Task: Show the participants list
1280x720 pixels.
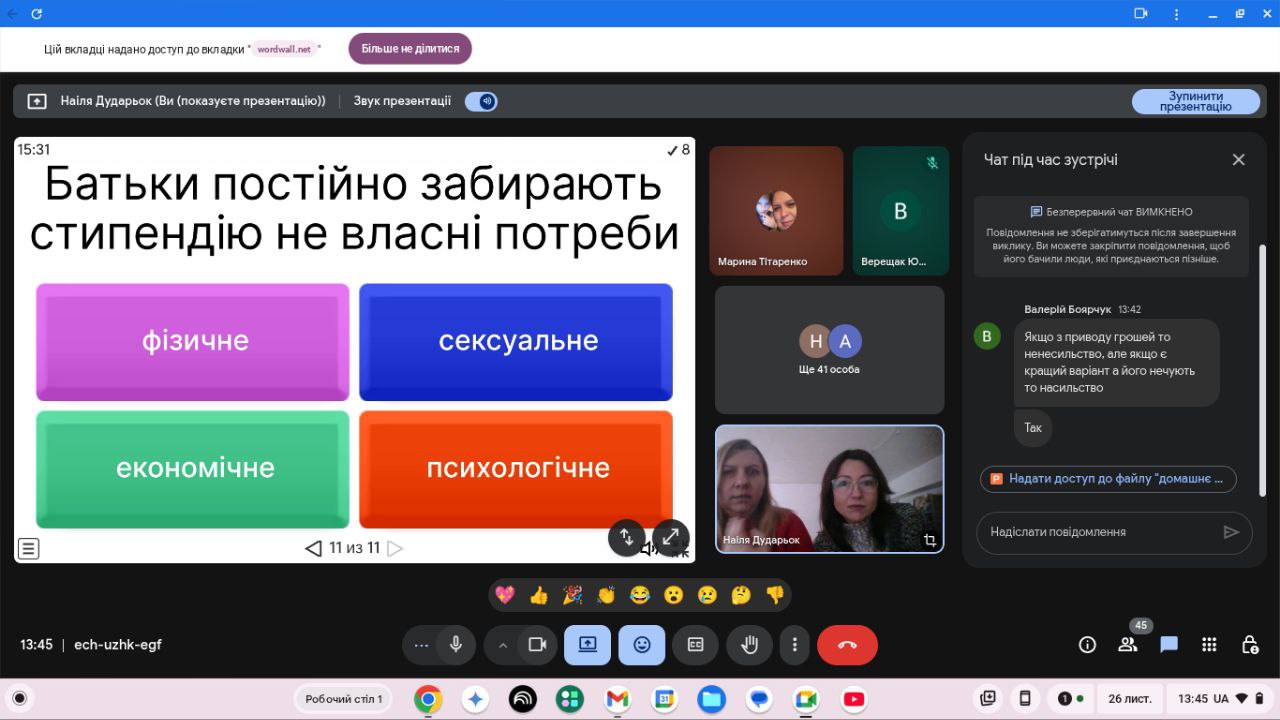Action: tap(1128, 645)
